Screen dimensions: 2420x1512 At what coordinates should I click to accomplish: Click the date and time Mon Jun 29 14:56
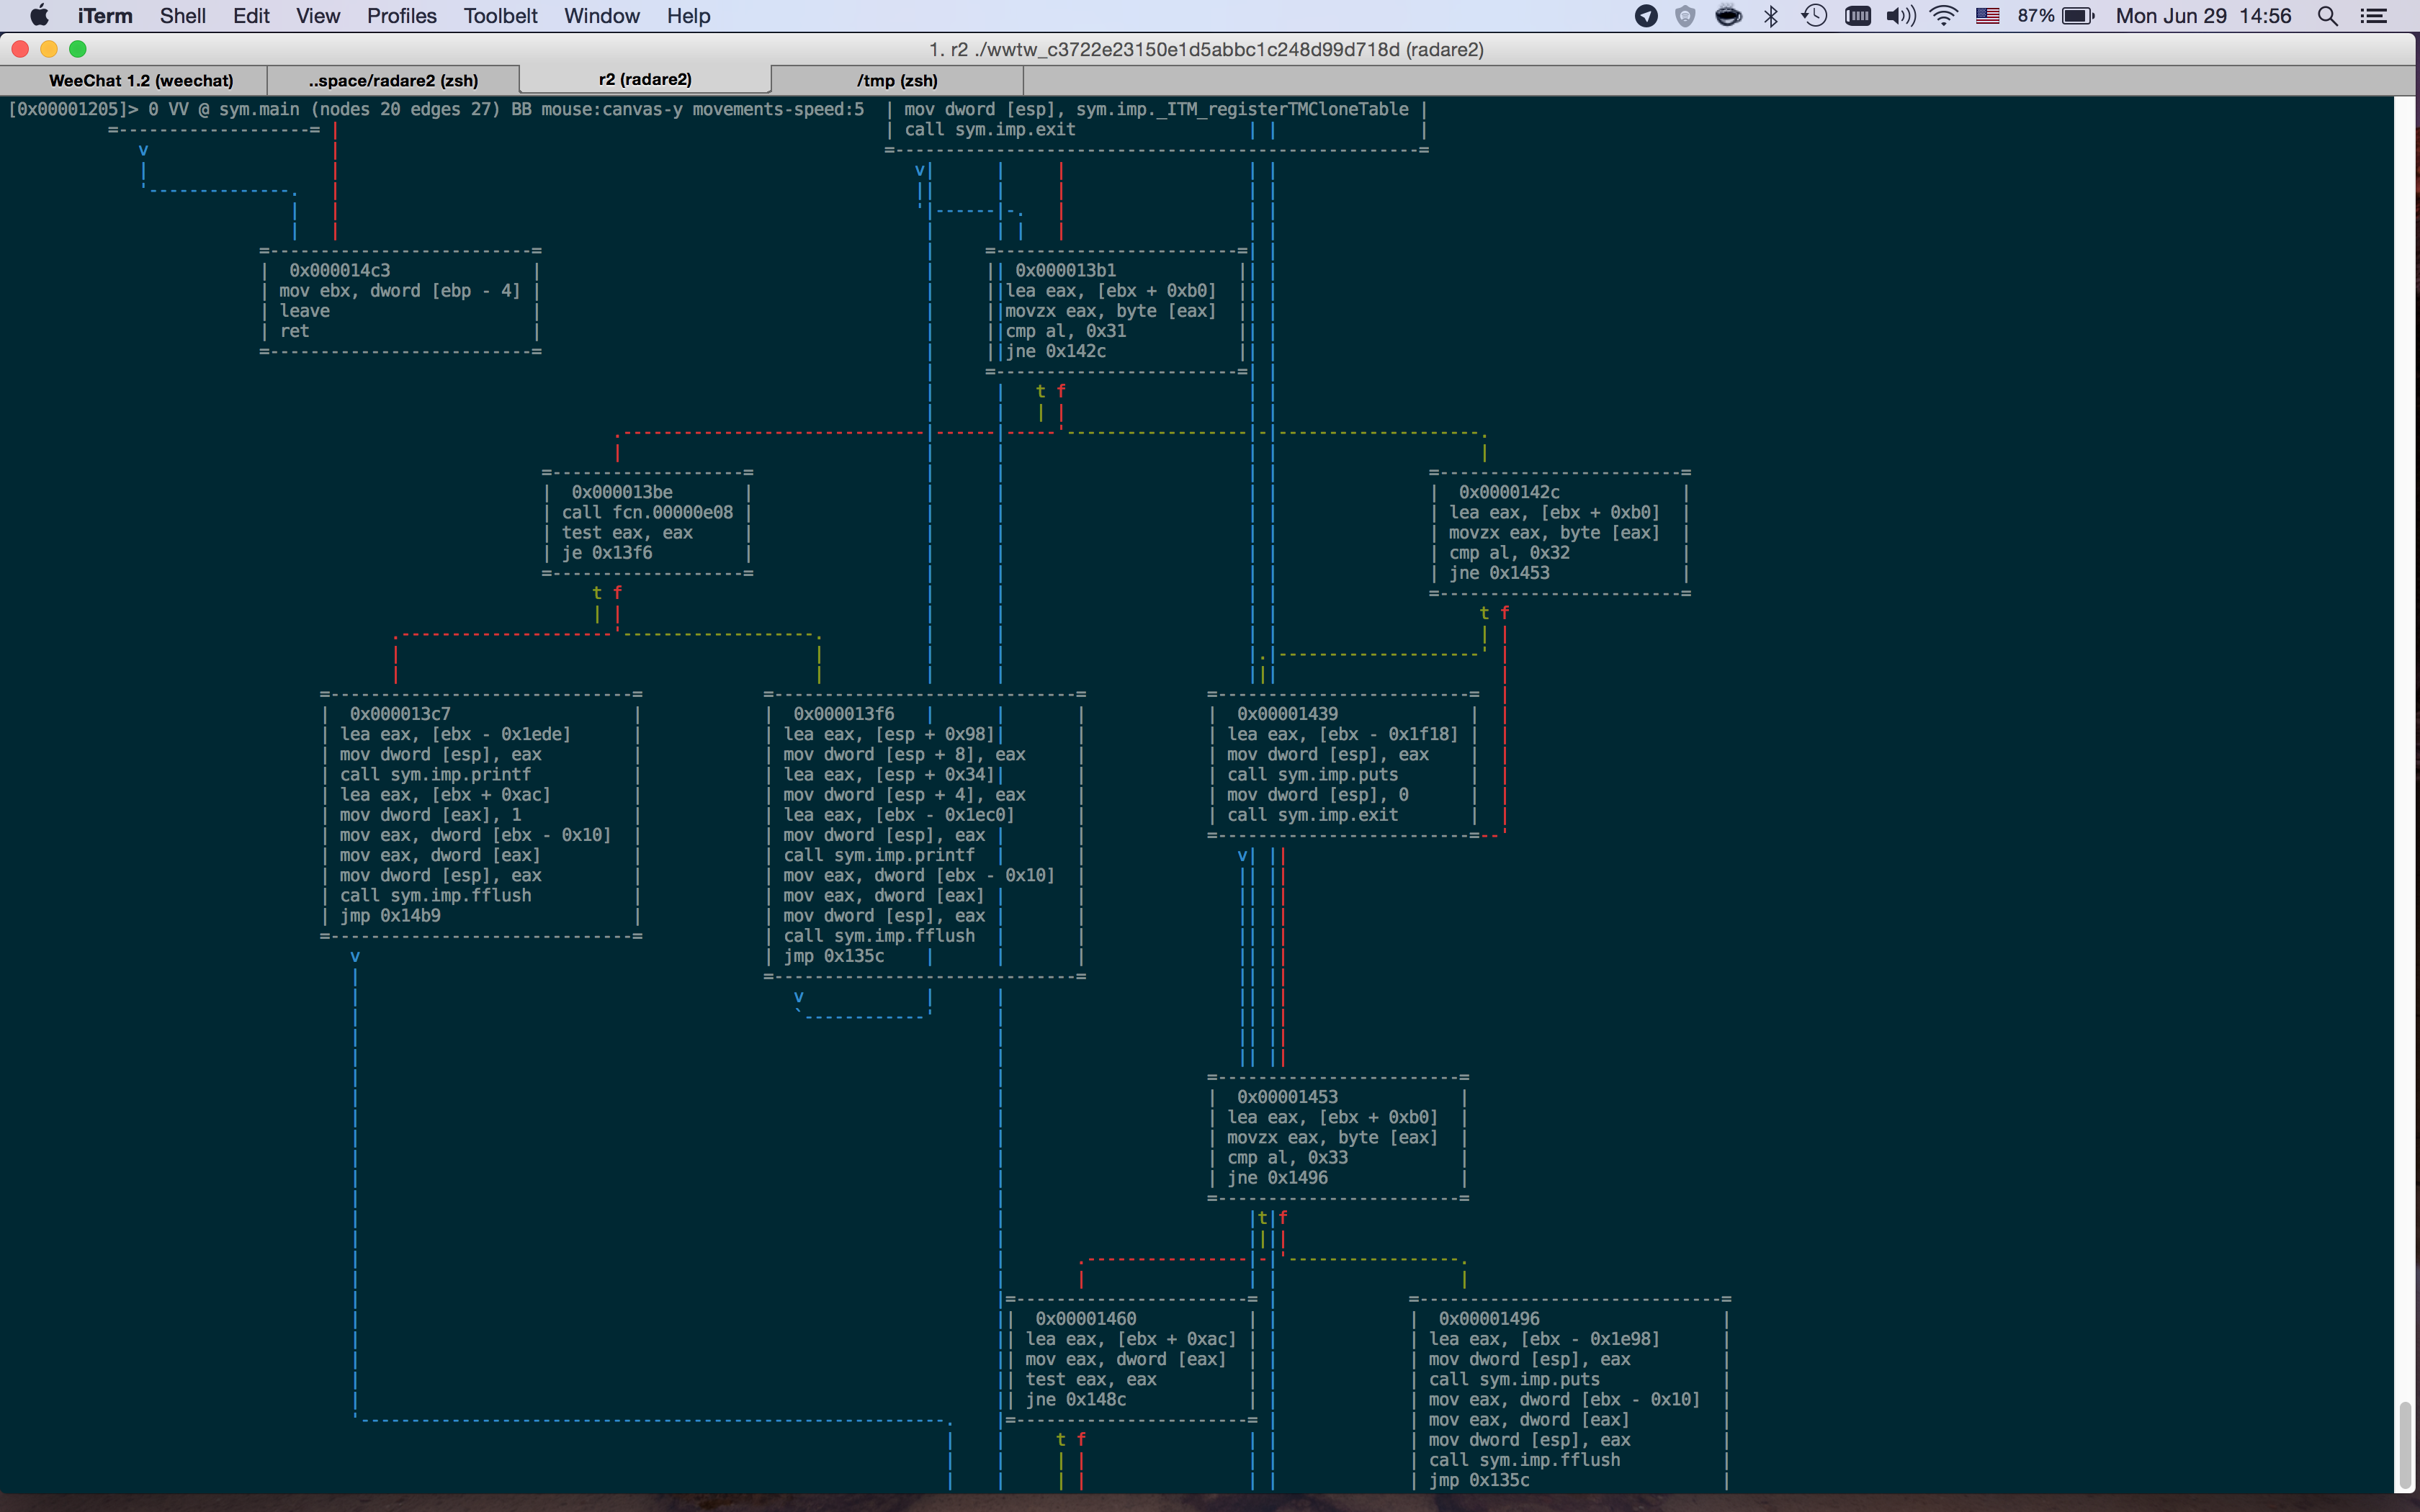tap(2203, 15)
